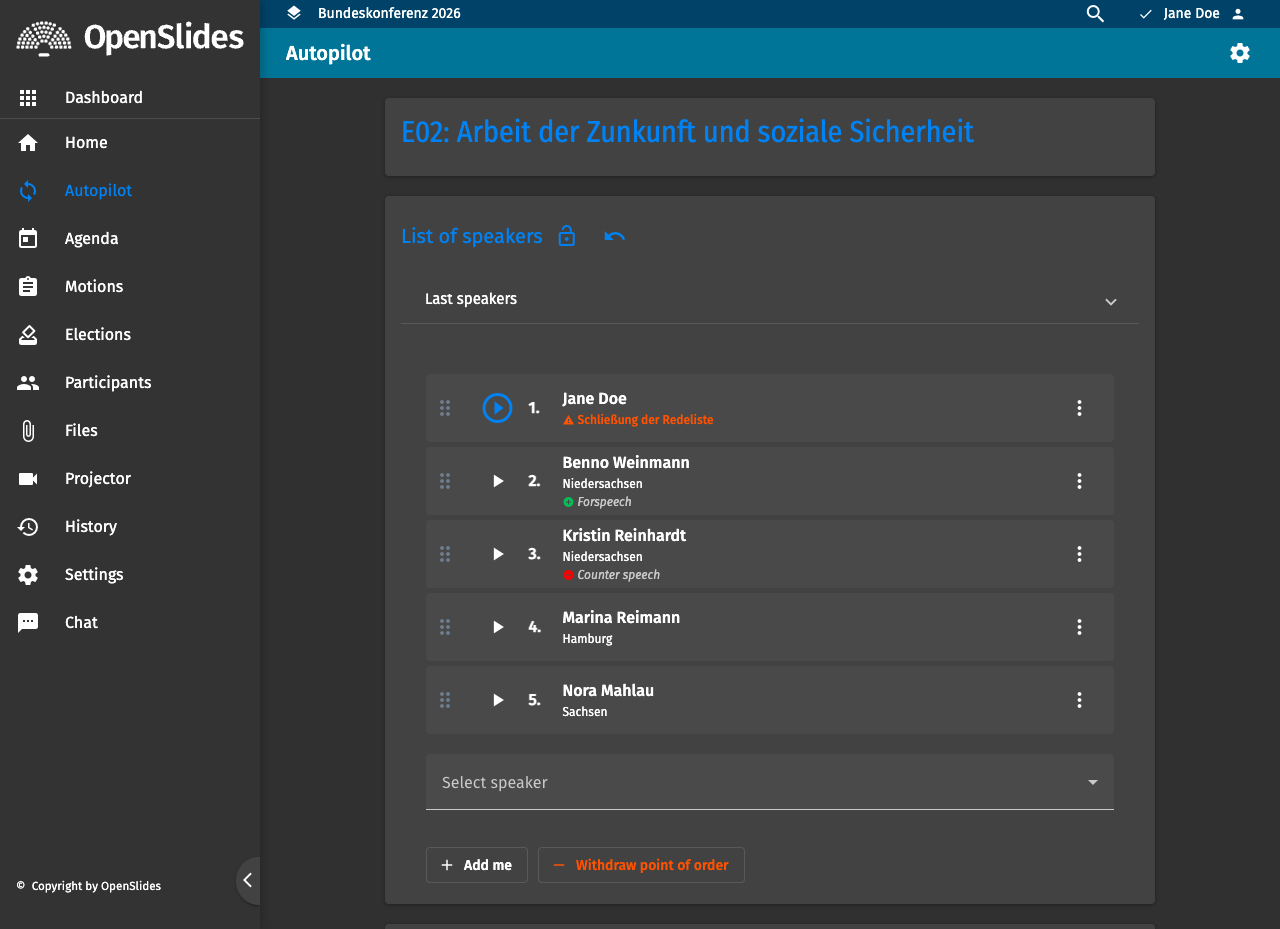View the History page

point(130,527)
